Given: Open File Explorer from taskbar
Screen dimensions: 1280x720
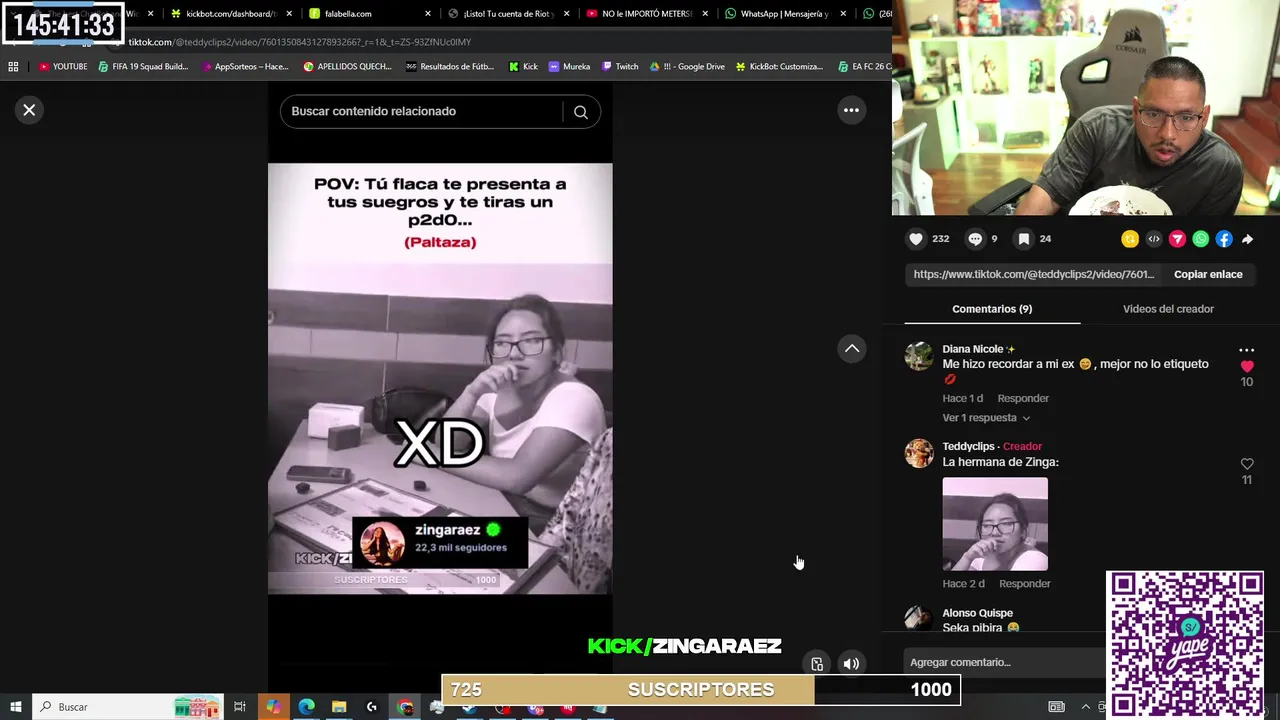Looking at the screenshot, I should pos(339,707).
